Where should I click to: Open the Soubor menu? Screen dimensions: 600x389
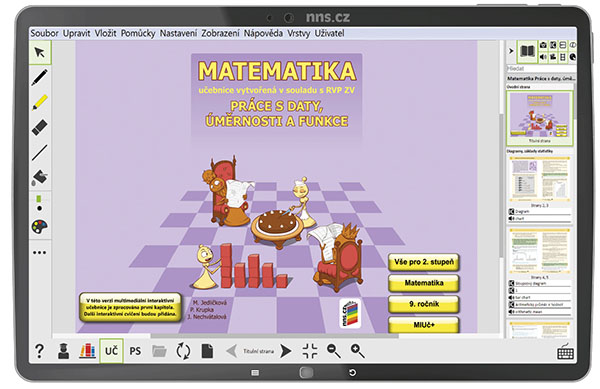44,33
